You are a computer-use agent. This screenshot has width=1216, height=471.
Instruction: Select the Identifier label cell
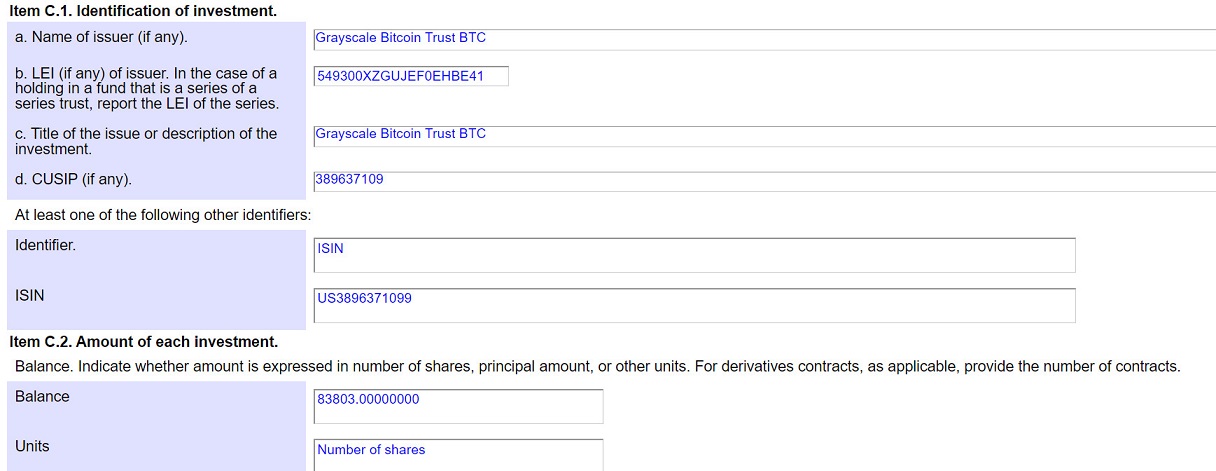(156, 255)
